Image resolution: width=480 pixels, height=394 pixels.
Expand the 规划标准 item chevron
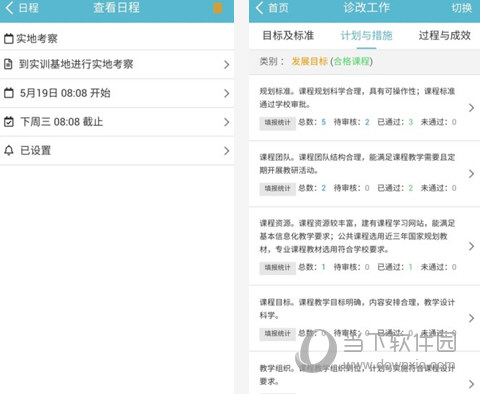[x=471, y=108]
